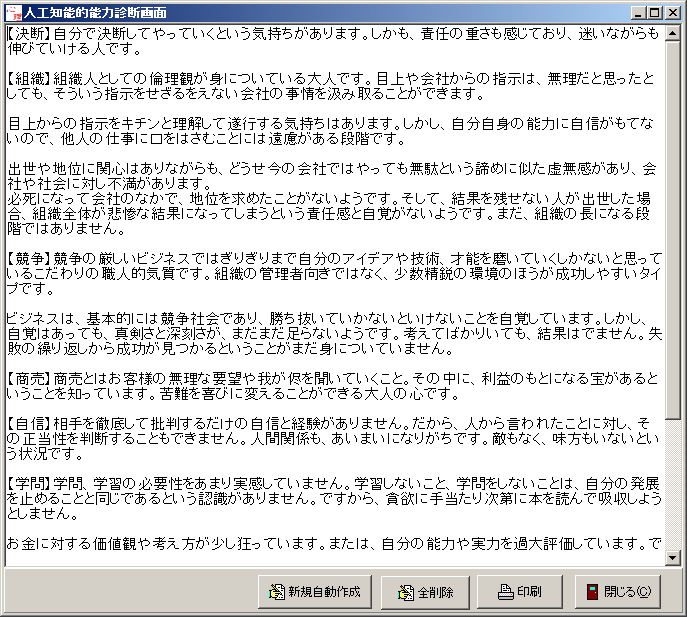Click the line starting with 目上からの指示をキチンと

coord(331,124)
